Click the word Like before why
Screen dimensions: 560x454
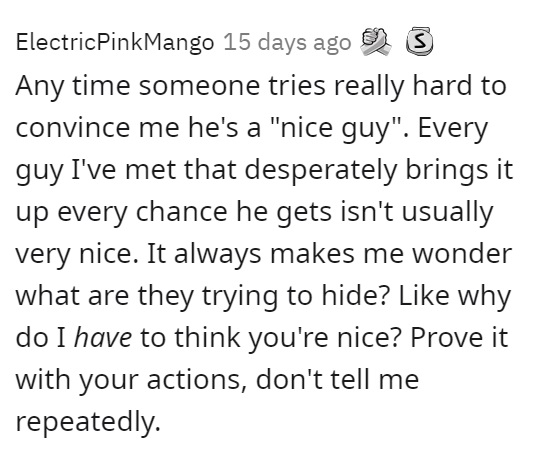[x=424, y=296]
